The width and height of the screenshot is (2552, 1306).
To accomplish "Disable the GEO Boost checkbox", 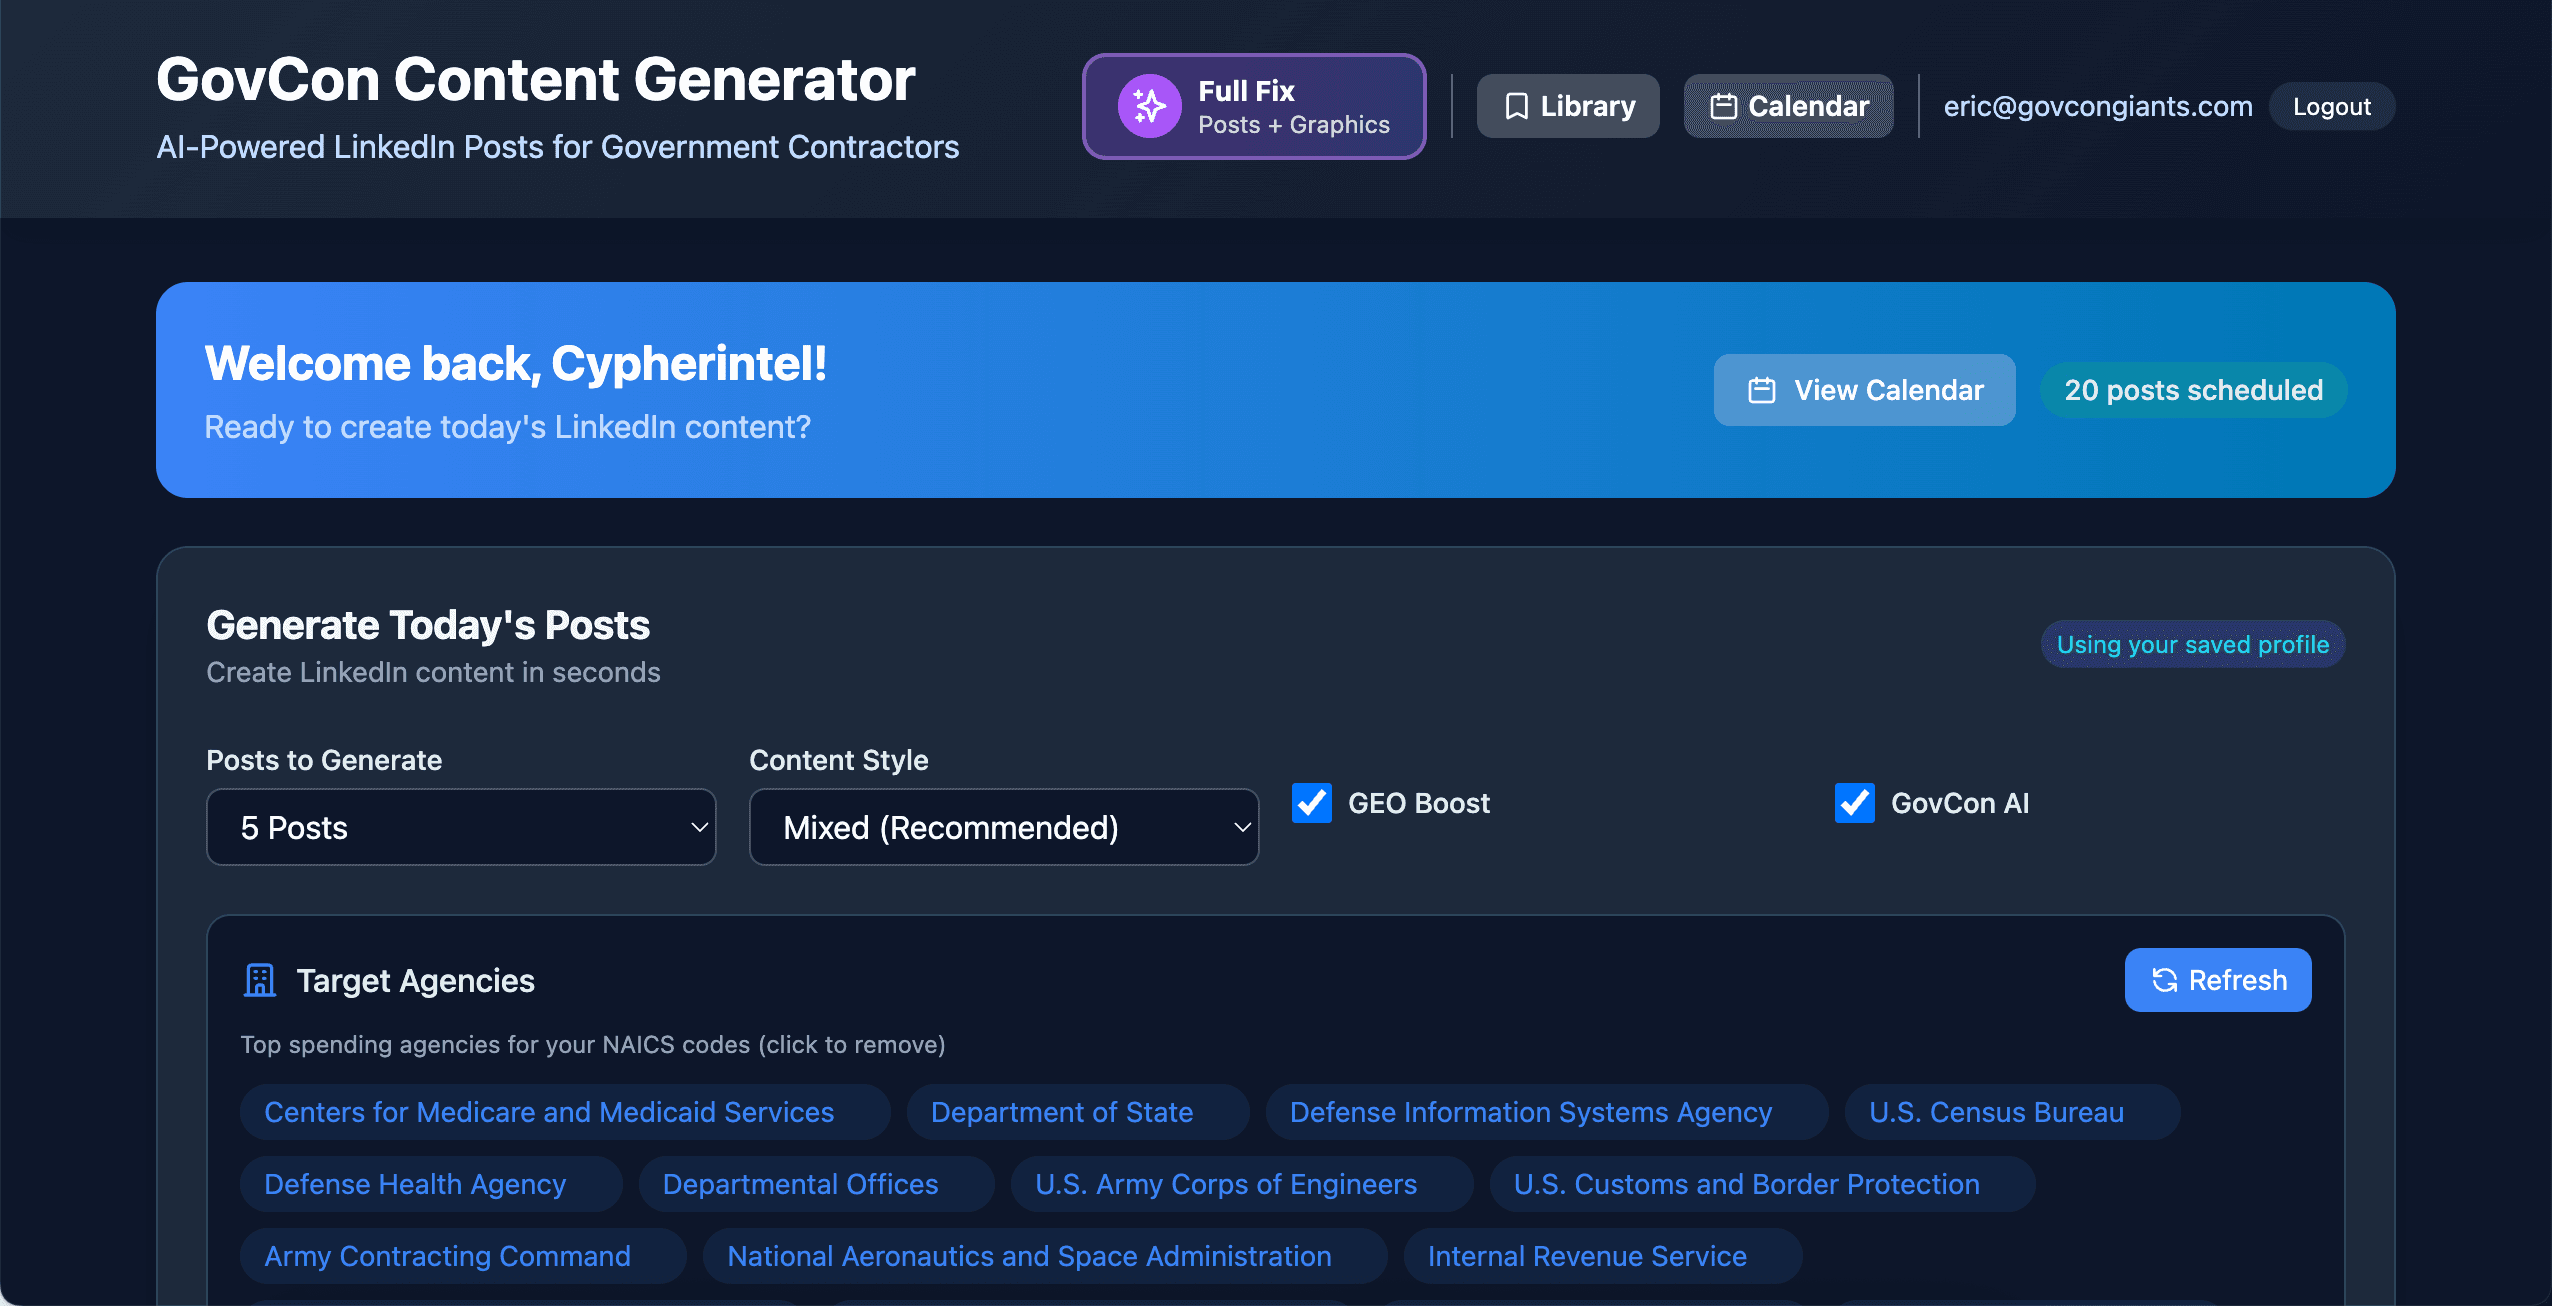I will (x=1311, y=803).
